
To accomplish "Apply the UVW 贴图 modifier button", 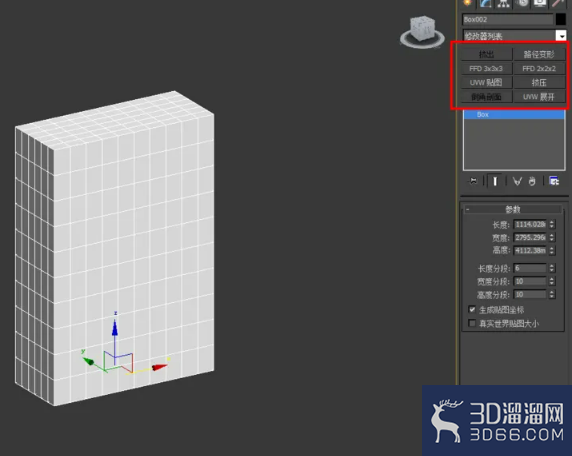I will pyautogui.click(x=486, y=82).
